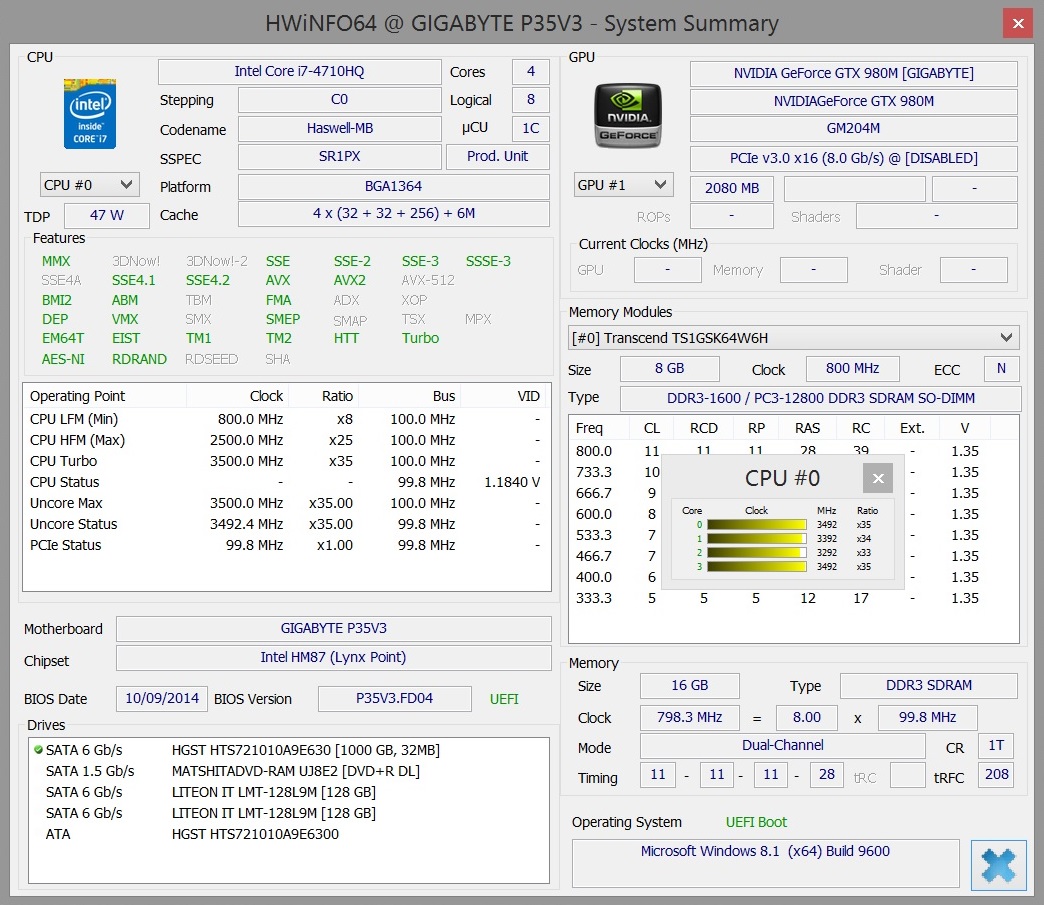Viewport: 1044px width, 905px height.
Task: Click the blue X button beside Operating System
Action: (x=998, y=865)
